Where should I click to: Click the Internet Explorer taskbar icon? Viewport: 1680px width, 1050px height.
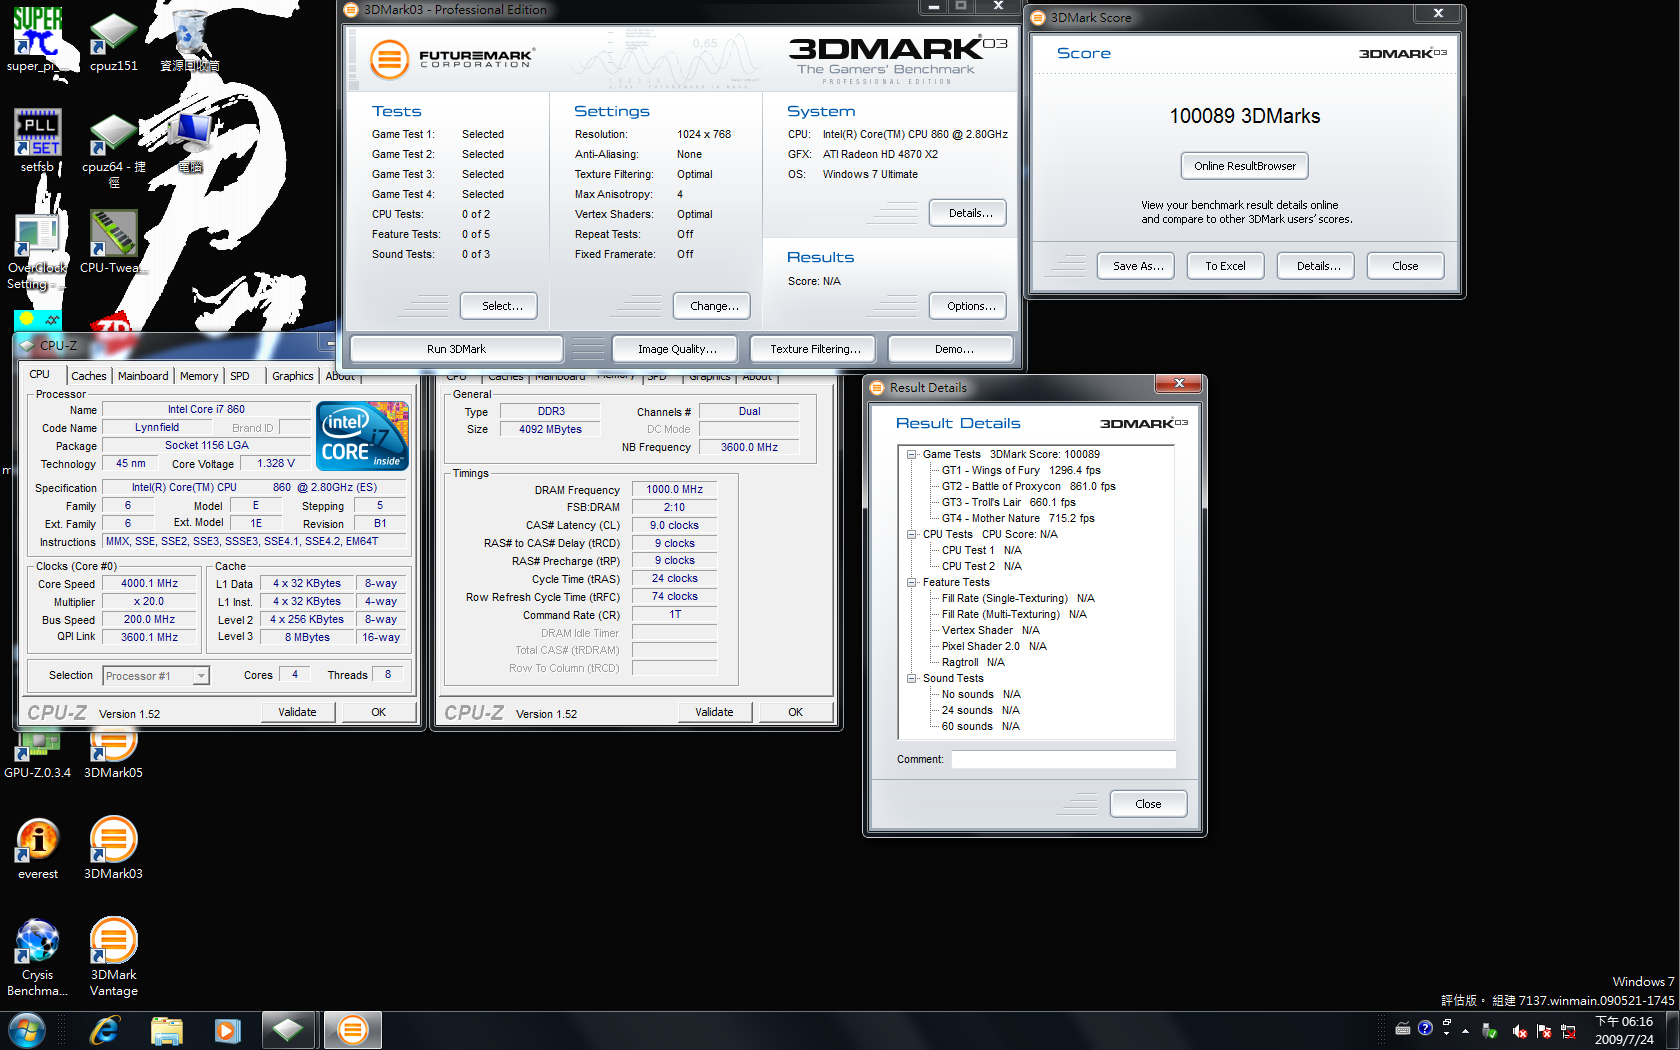[x=104, y=1030]
